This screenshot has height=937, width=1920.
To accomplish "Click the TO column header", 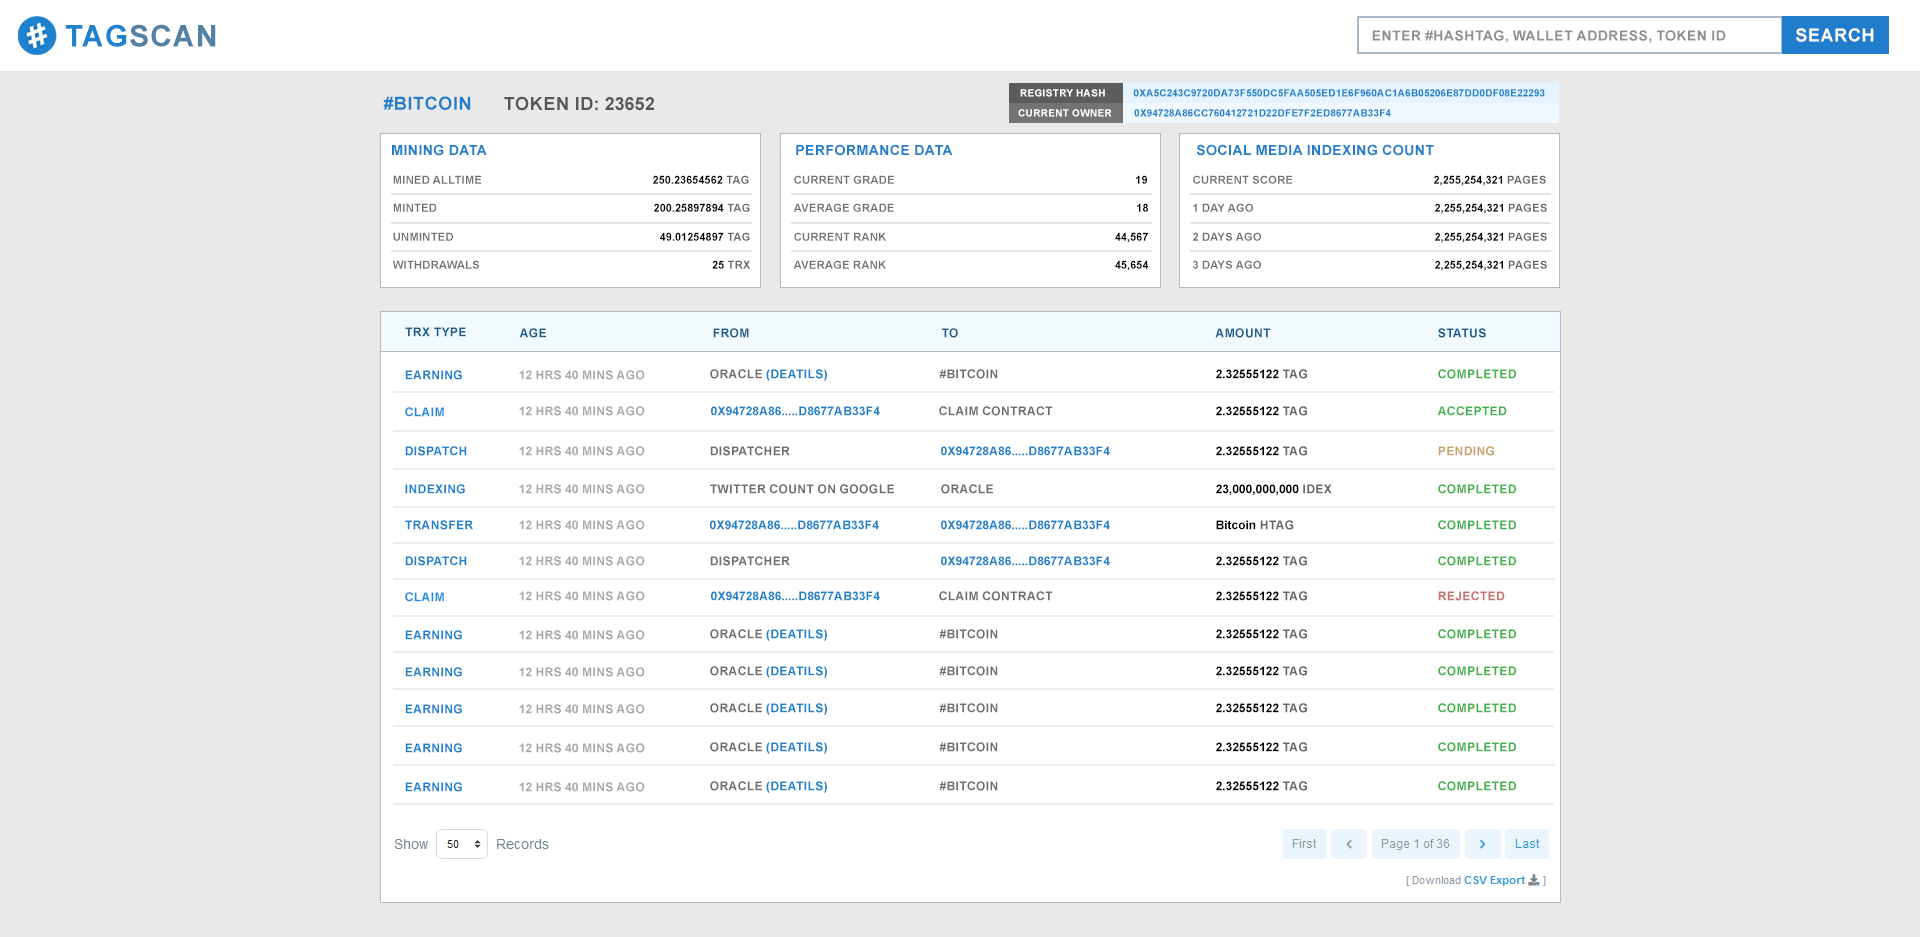I will coord(950,333).
